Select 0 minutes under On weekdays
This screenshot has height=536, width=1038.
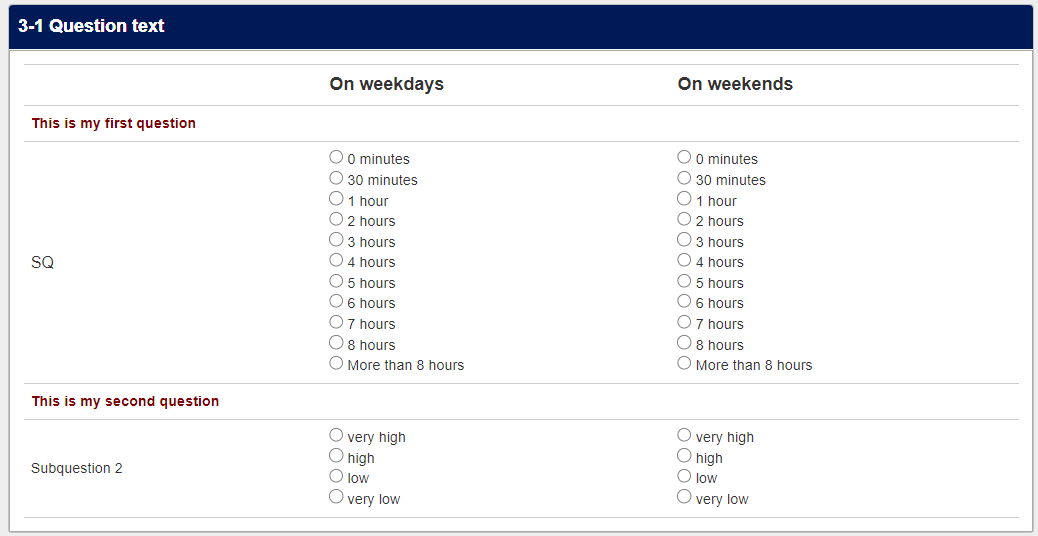click(336, 157)
